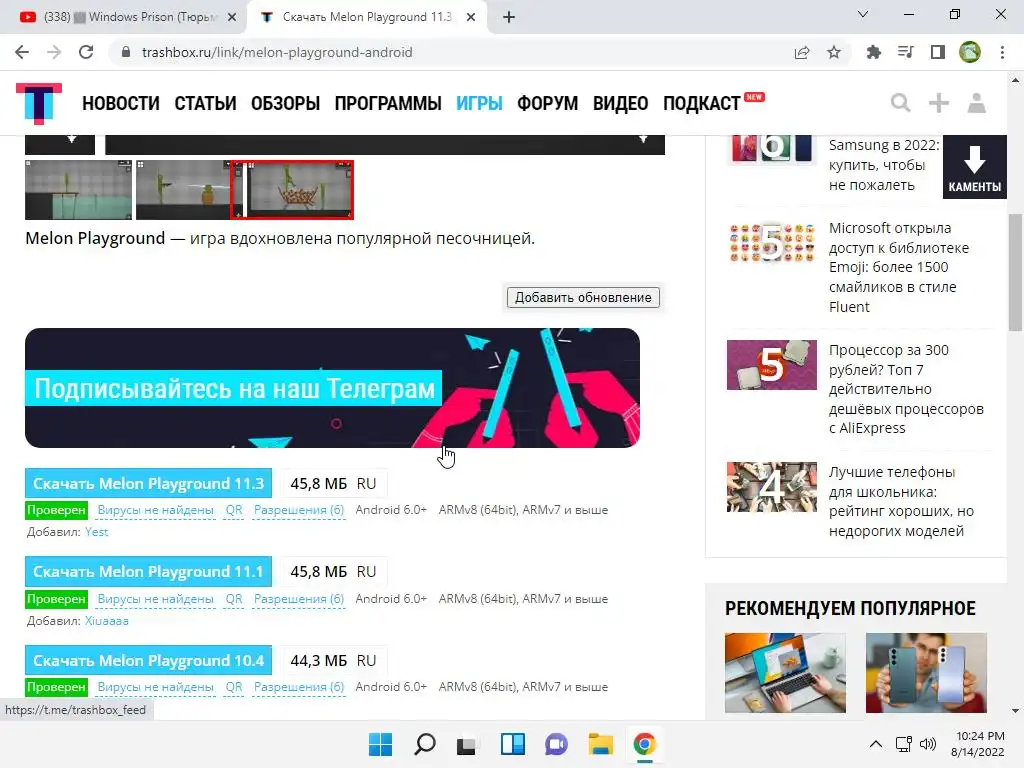1024x768 pixels.
Task: Open the Microsoft Emoji library article
Action: click(x=899, y=267)
